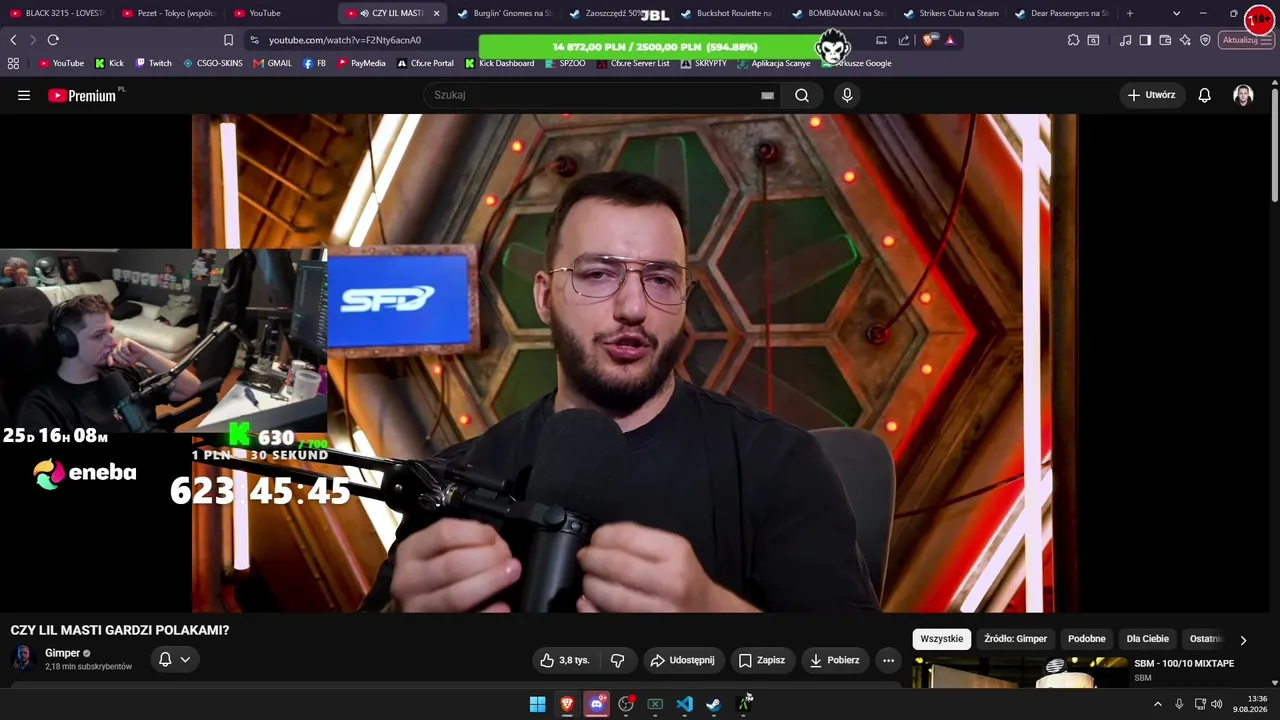Open Twitch bookmark
Image resolution: width=1280 pixels, height=720 pixels.
point(154,63)
